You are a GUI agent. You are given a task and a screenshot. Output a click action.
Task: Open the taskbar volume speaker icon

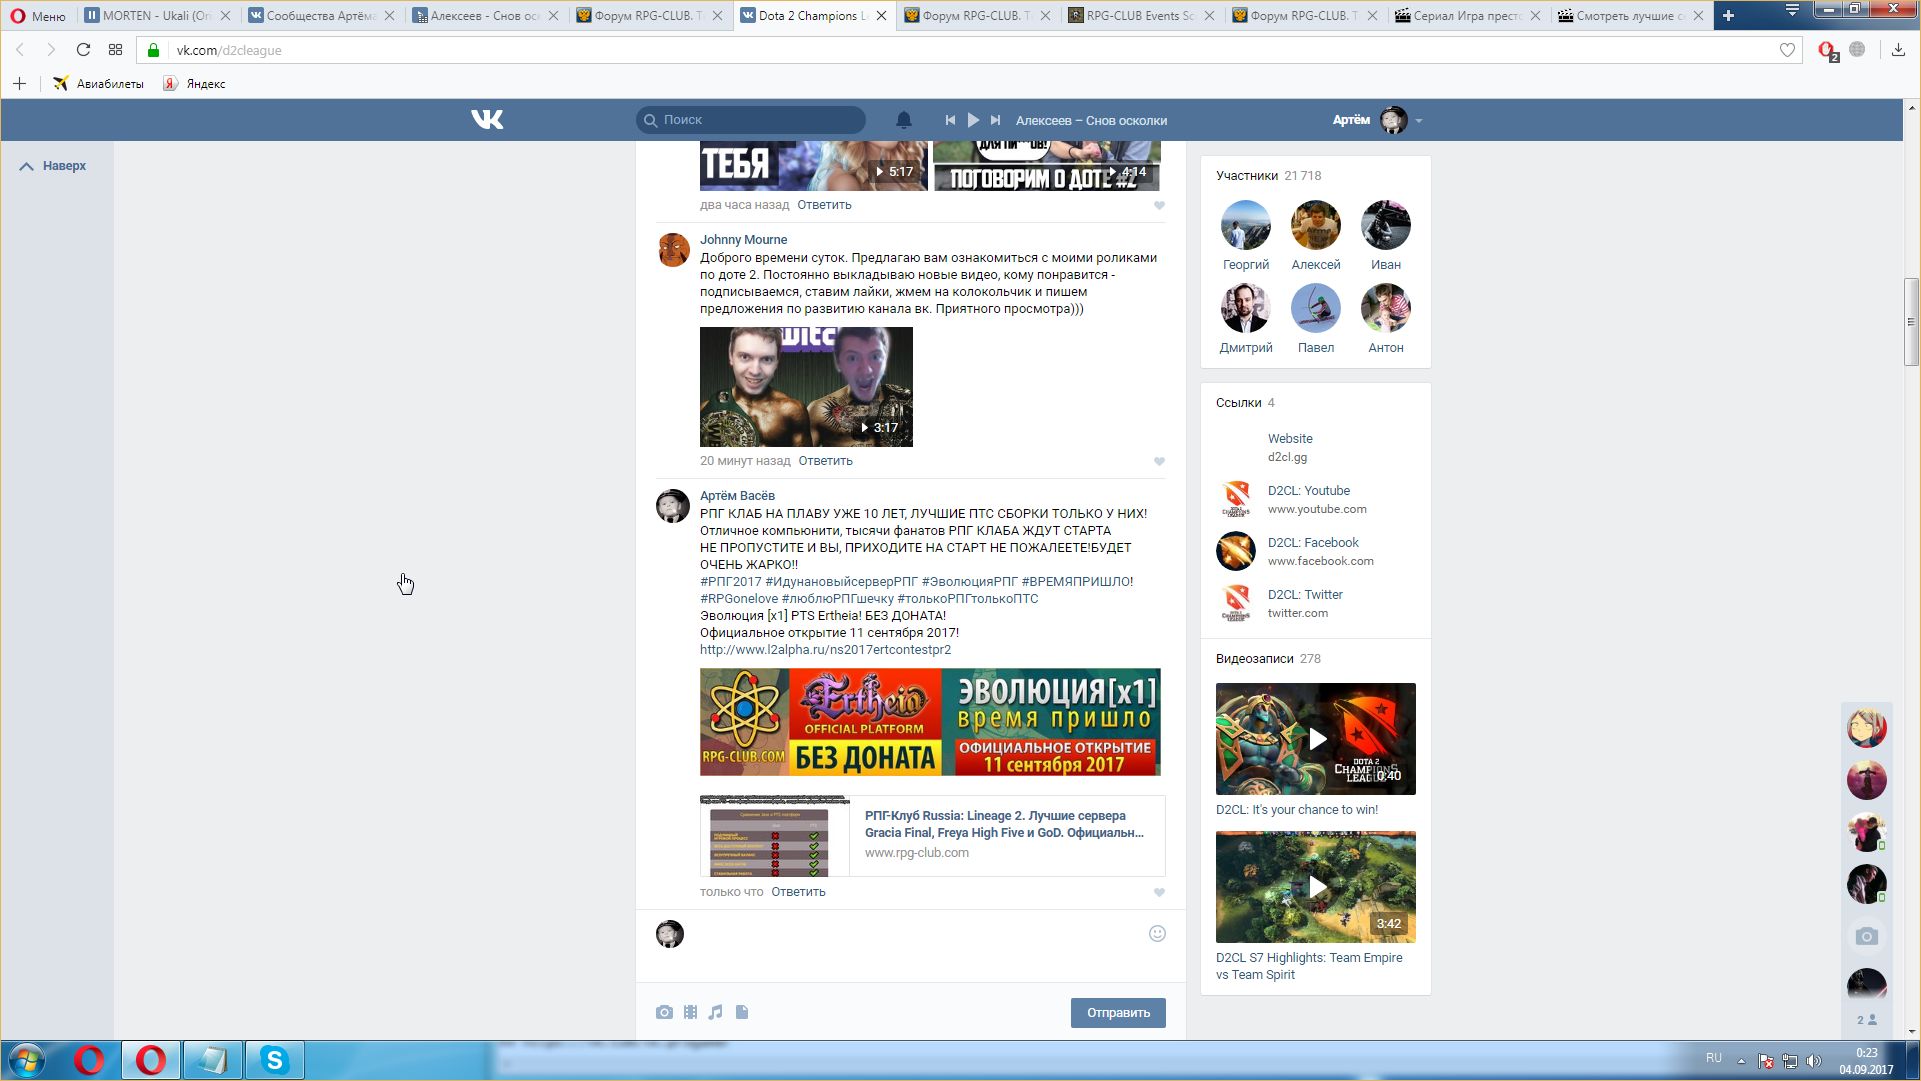click(x=1814, y=1061)
